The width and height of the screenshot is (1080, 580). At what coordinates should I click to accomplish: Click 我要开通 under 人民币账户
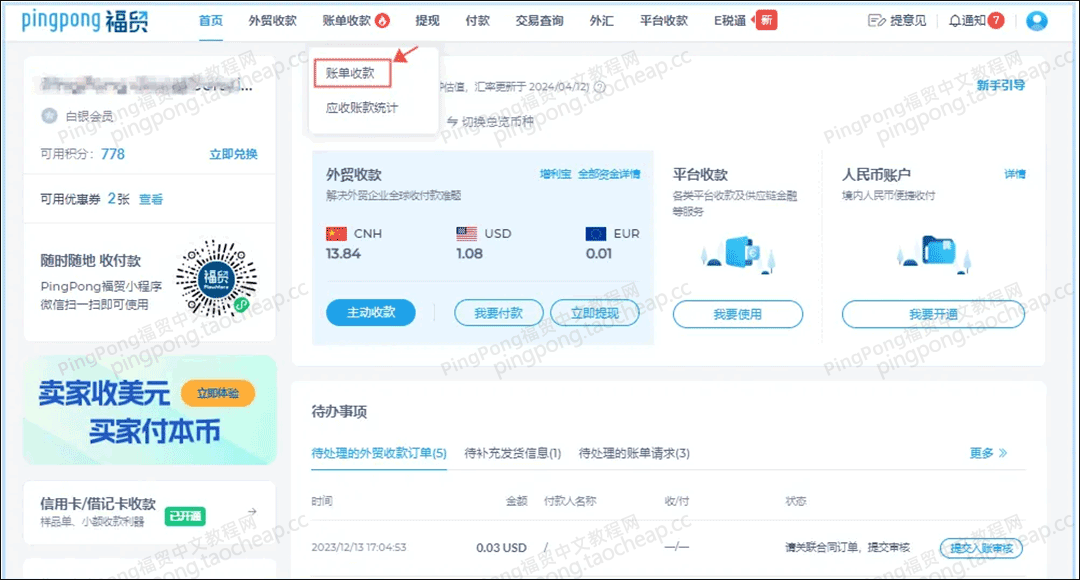click(933, 314)
